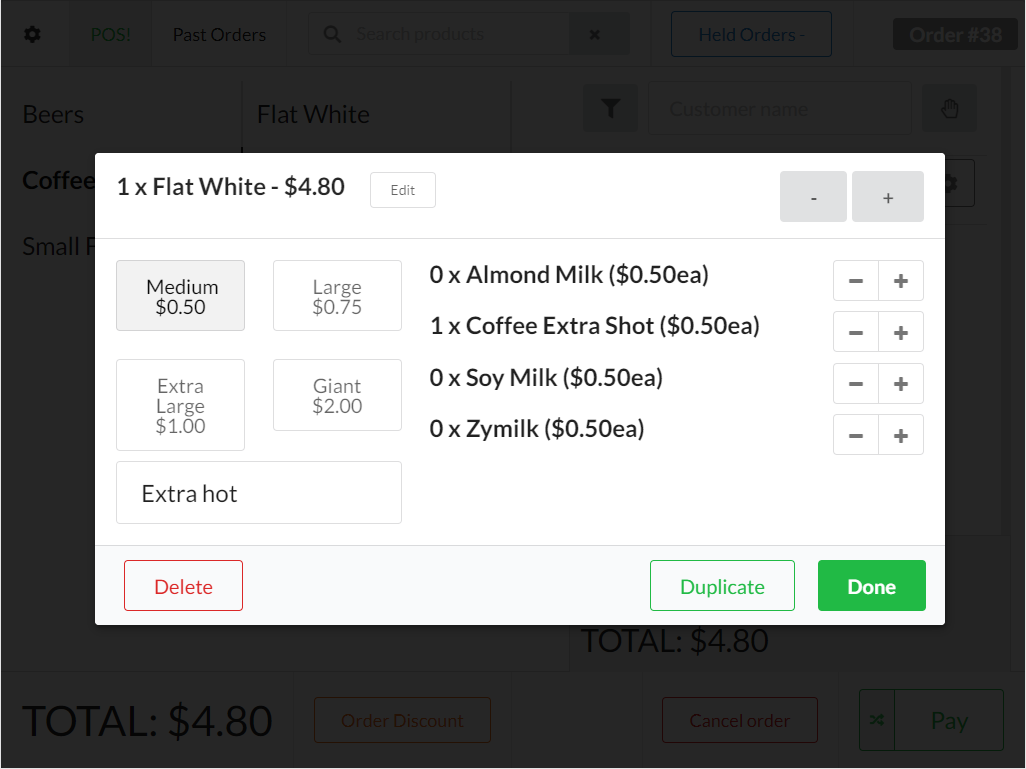Decrease Zymilk quantity with minus icon
The height and width of the screenshot is (769, 1026).
[x=856, y=435]
